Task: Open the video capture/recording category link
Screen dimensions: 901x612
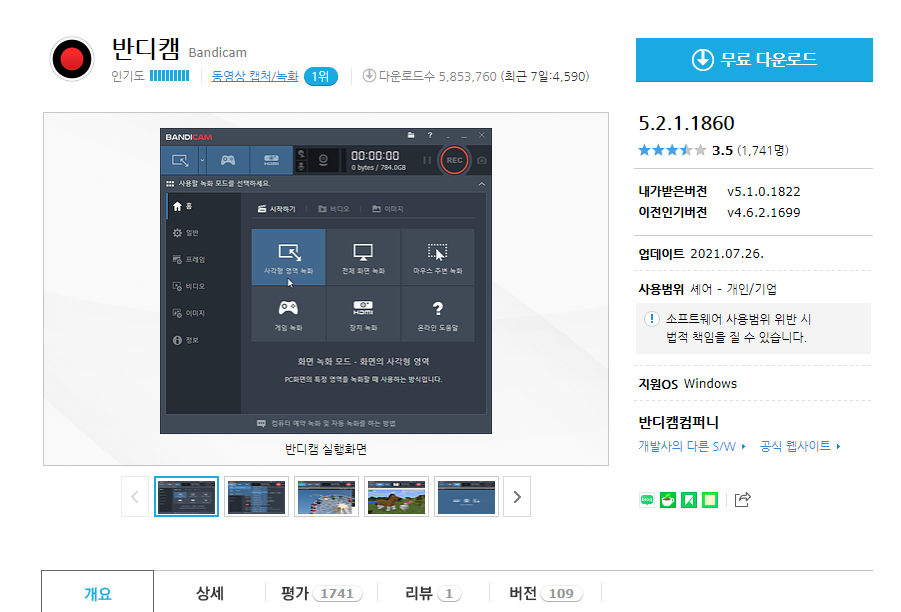Action: coord(255,76)
